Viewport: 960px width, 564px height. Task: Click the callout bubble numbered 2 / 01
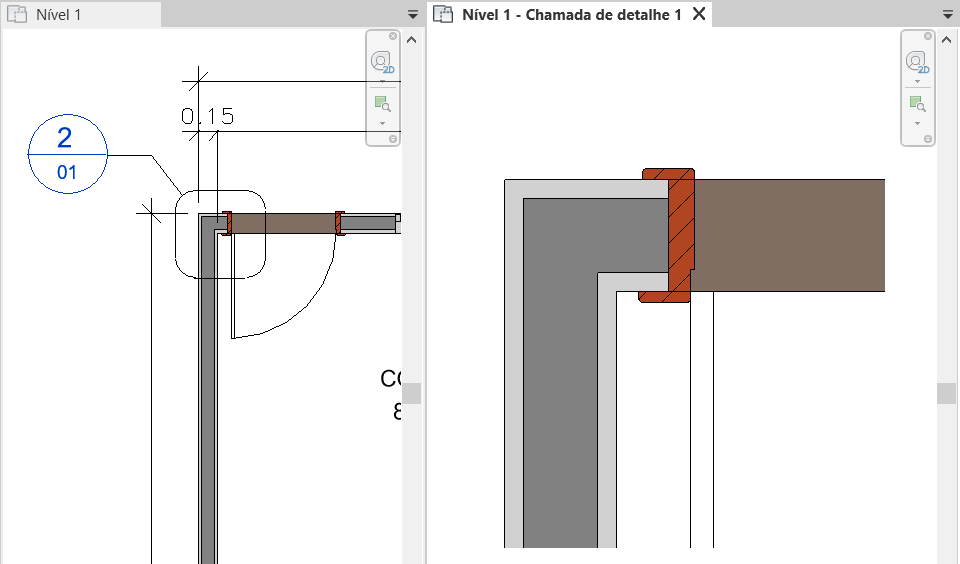[66, 154]
